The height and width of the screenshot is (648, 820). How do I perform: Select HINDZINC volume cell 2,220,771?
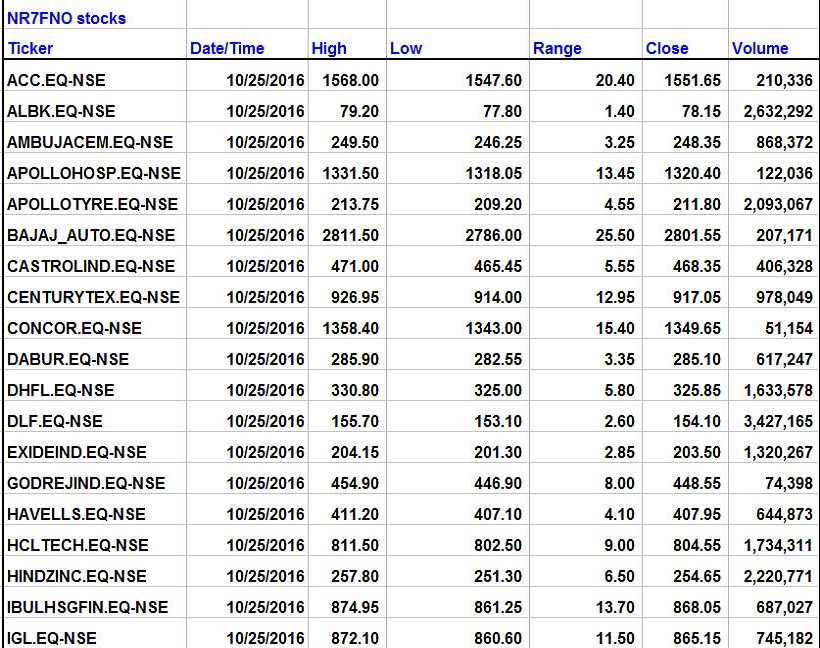(778, 576)
